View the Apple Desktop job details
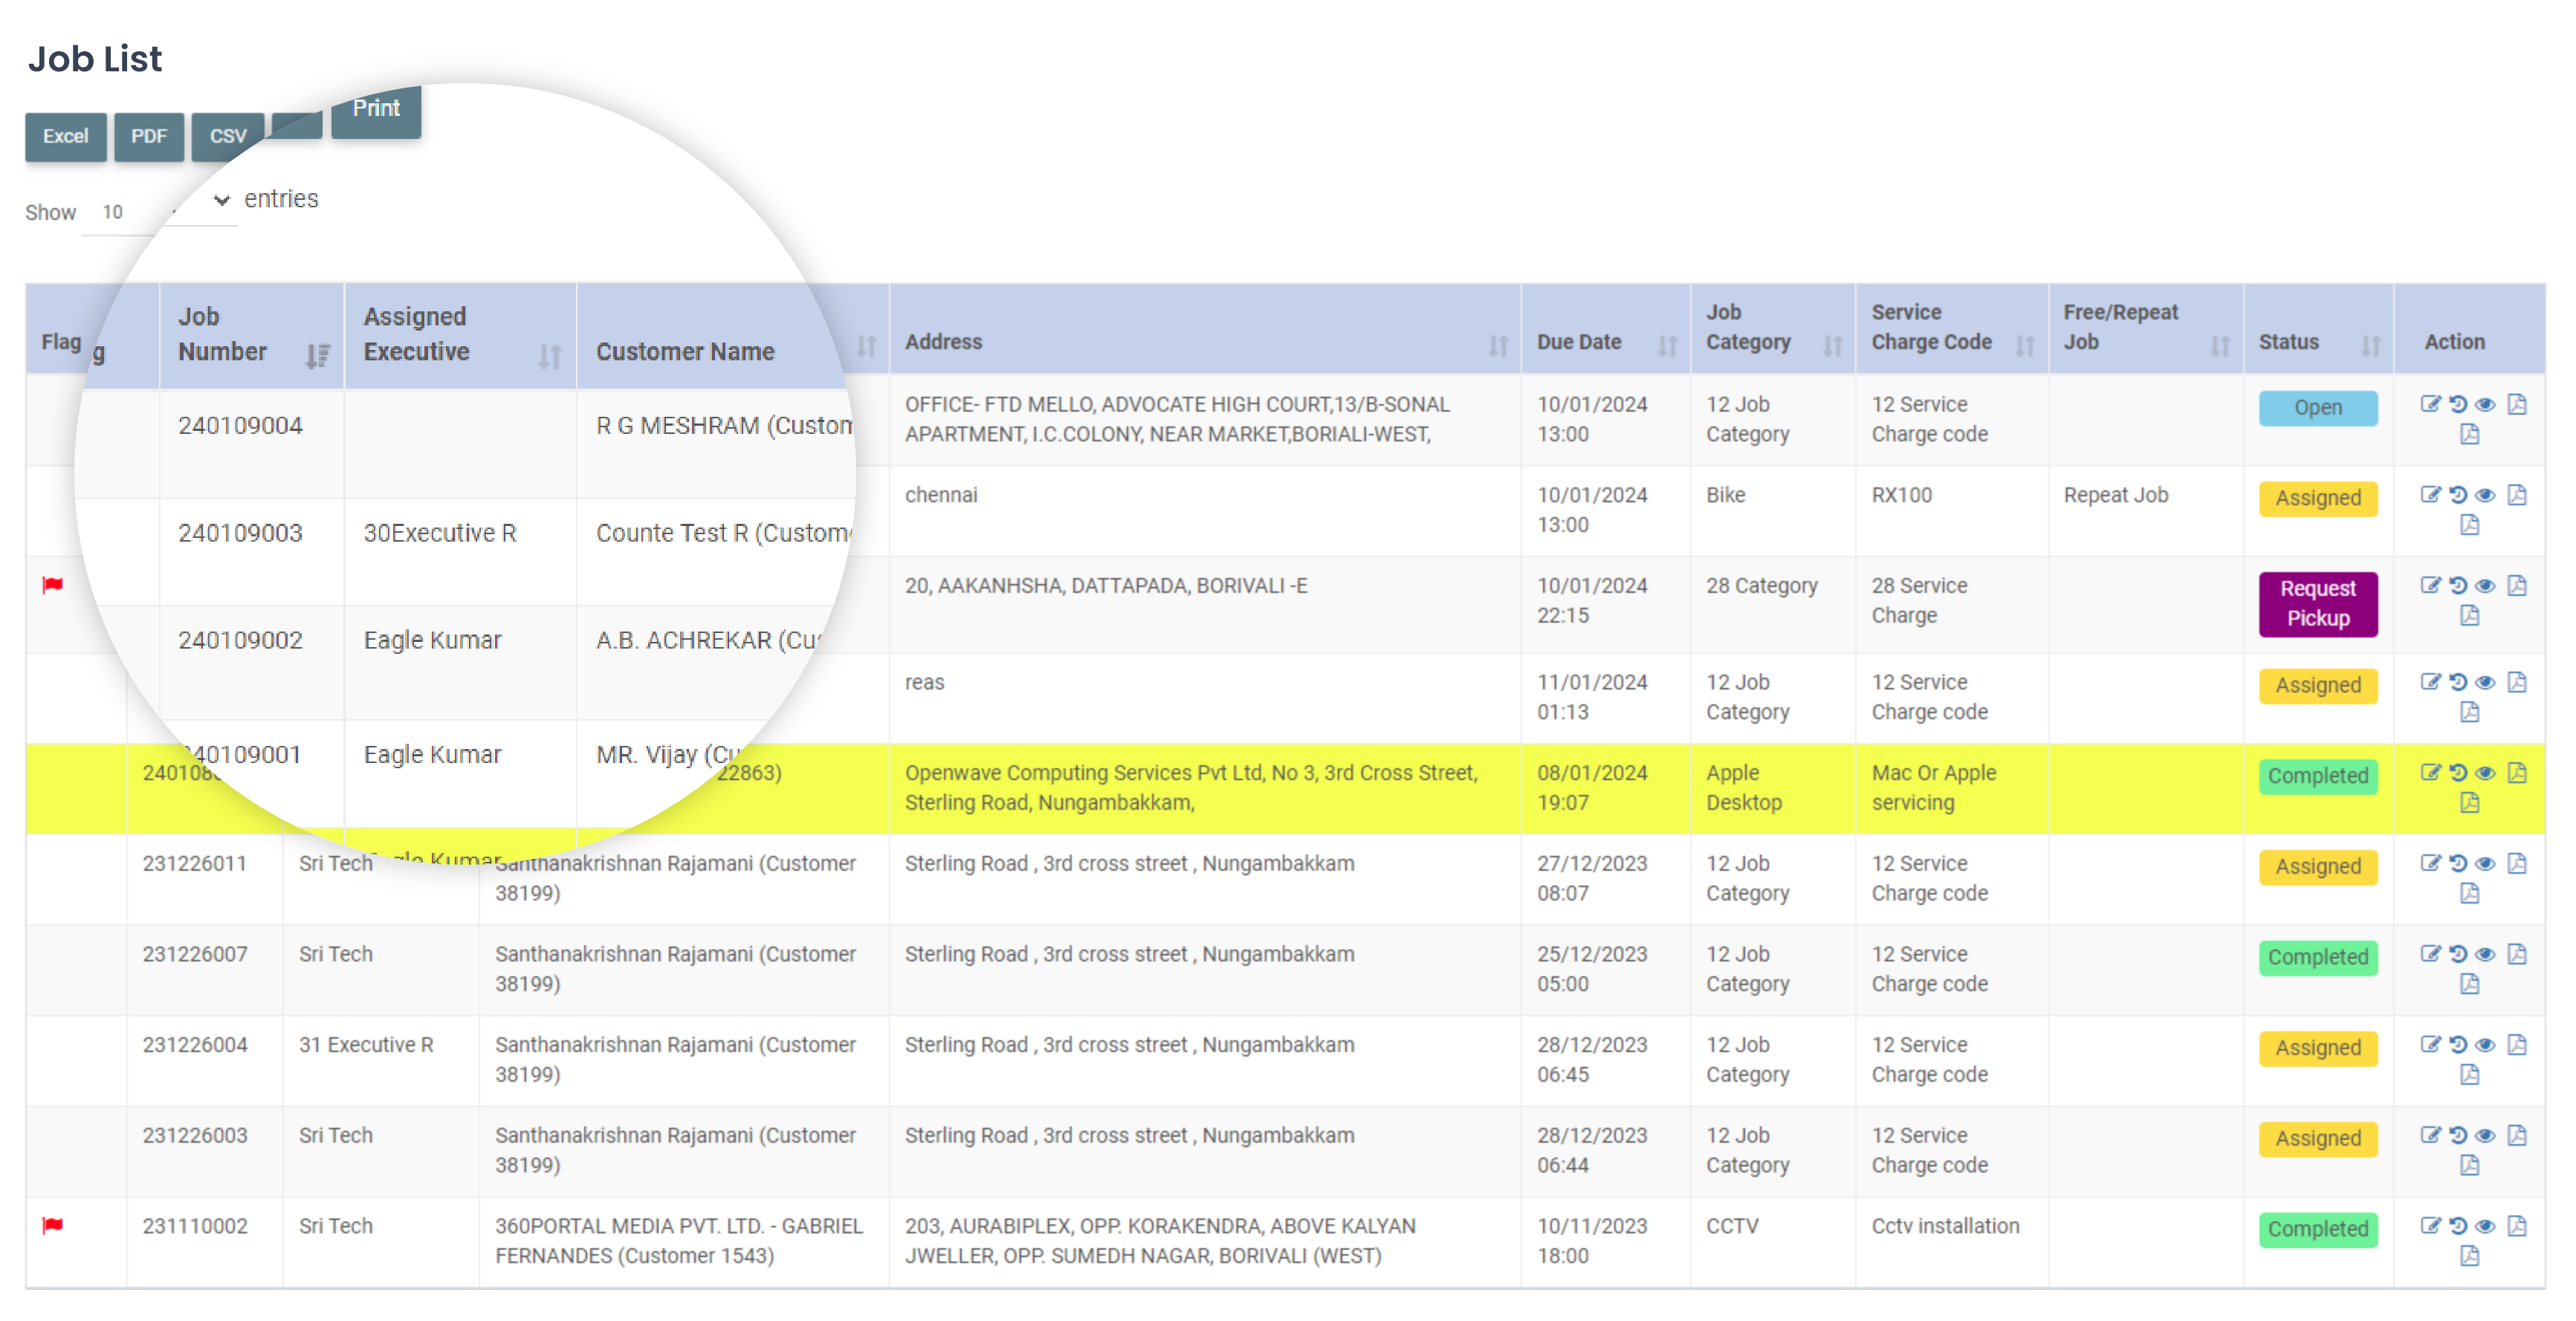 (2485, 772)
